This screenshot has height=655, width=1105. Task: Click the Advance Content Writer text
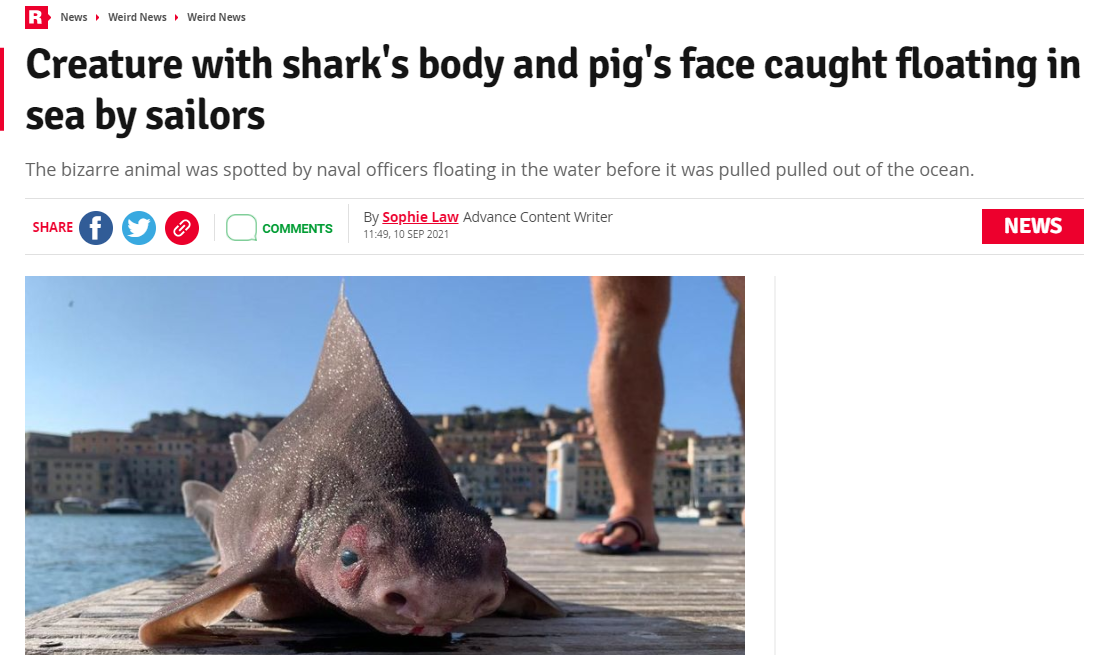click(x=538, y=217)
